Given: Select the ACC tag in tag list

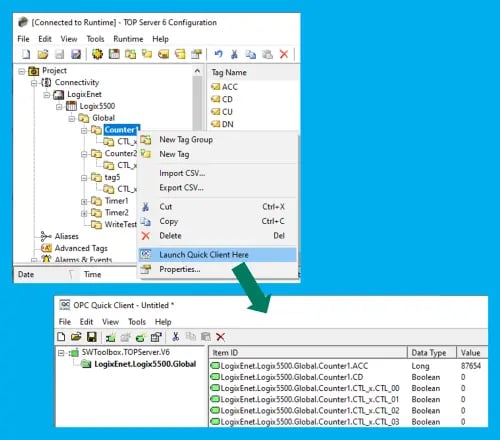Looking at the screenshot, I should tap(230, 87).
